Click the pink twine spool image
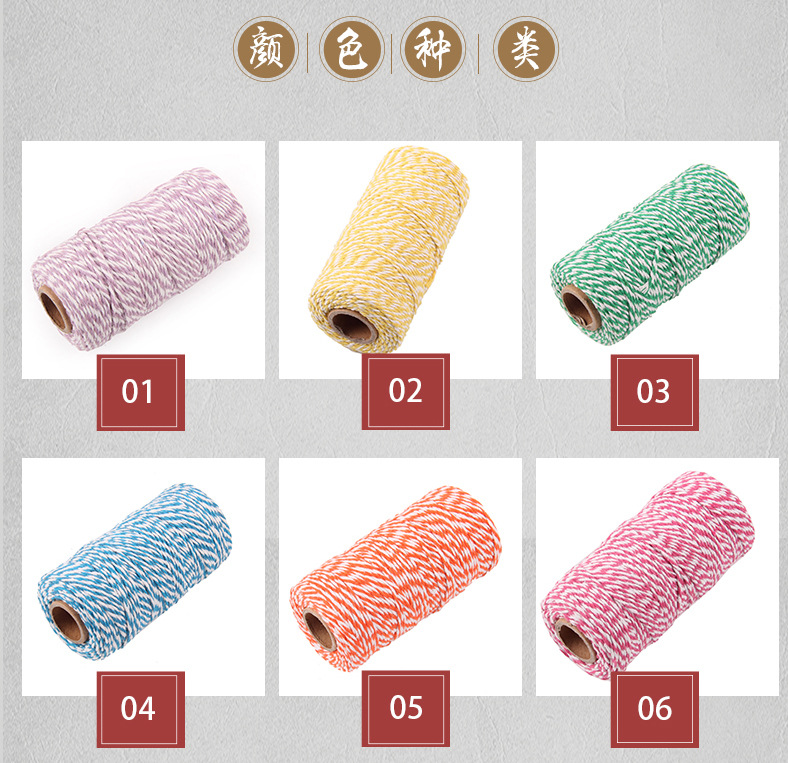 pyautogui.click(x=648, y=575)
